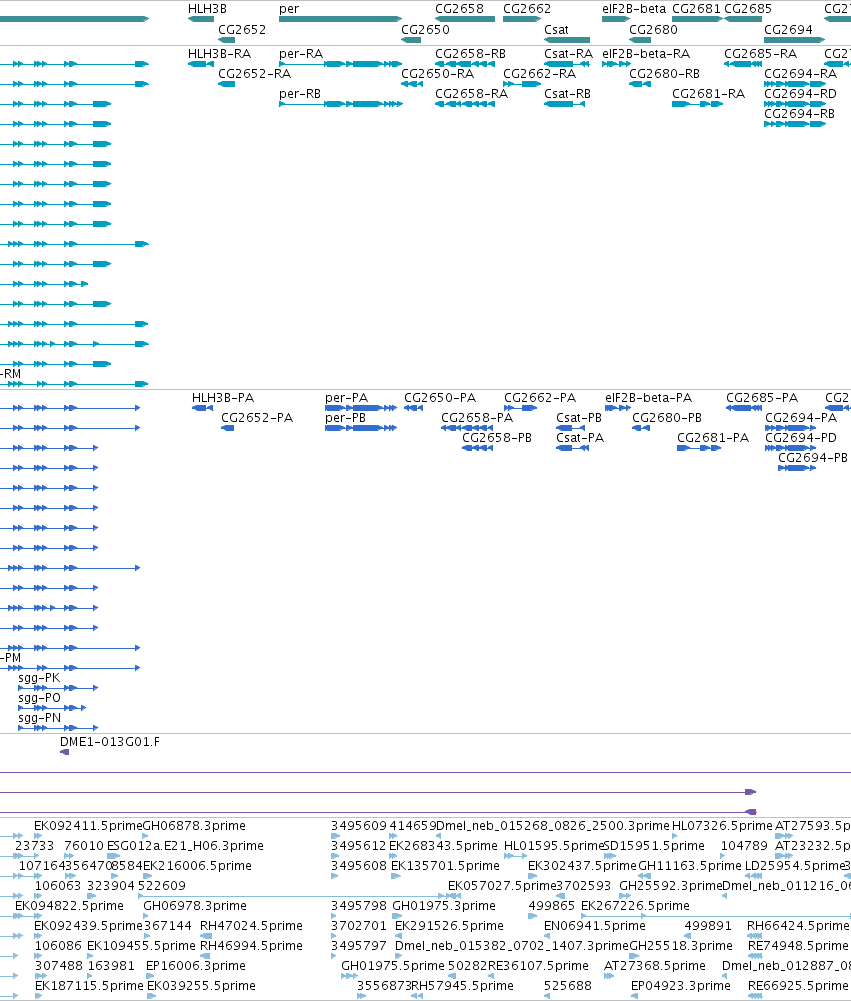Screen dimensions: 851x1001
Task: Open the CG2681 gene label
Action: click(x=696, y=9)
